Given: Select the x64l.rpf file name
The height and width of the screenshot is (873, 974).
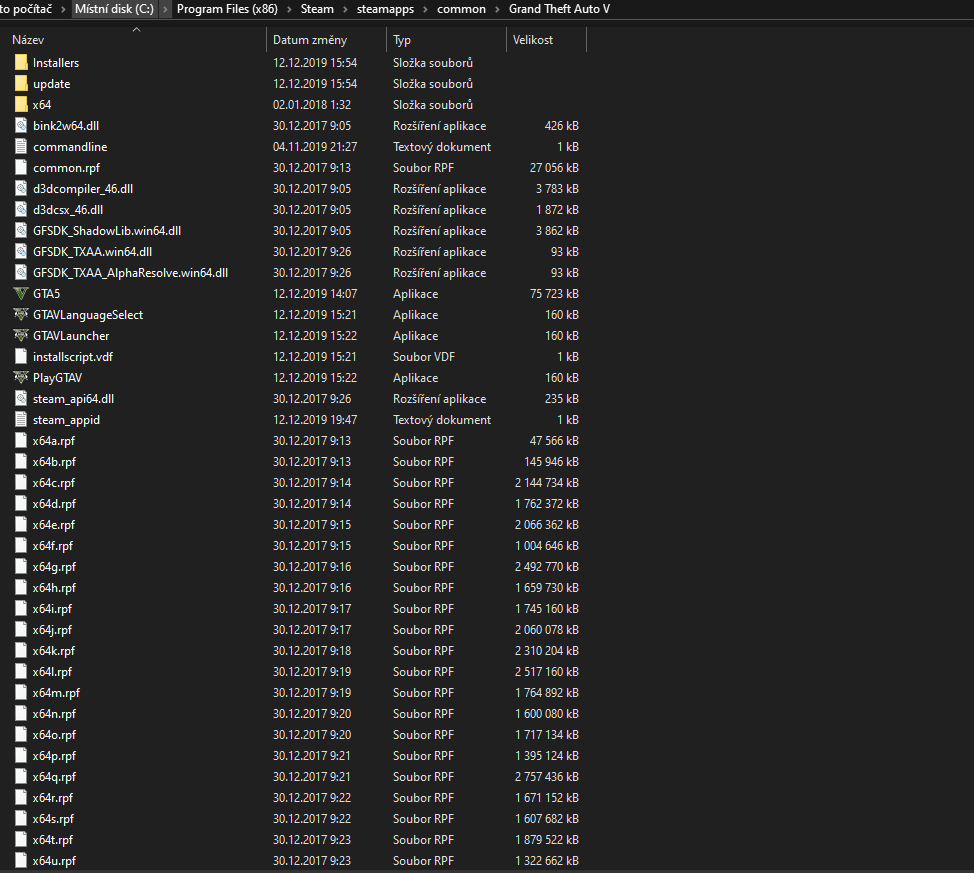Looking at the screenshot, I should point(53,672).
